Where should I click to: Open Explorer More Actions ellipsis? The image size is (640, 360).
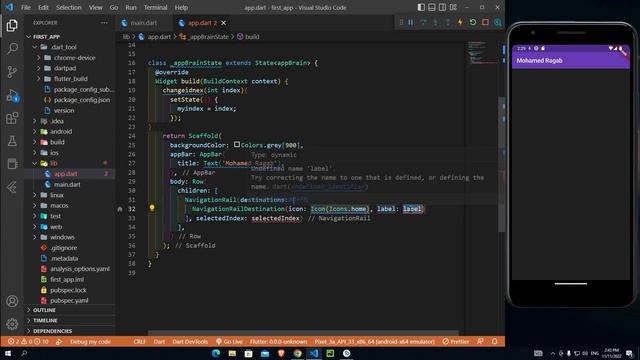click(x=104, y=23)
